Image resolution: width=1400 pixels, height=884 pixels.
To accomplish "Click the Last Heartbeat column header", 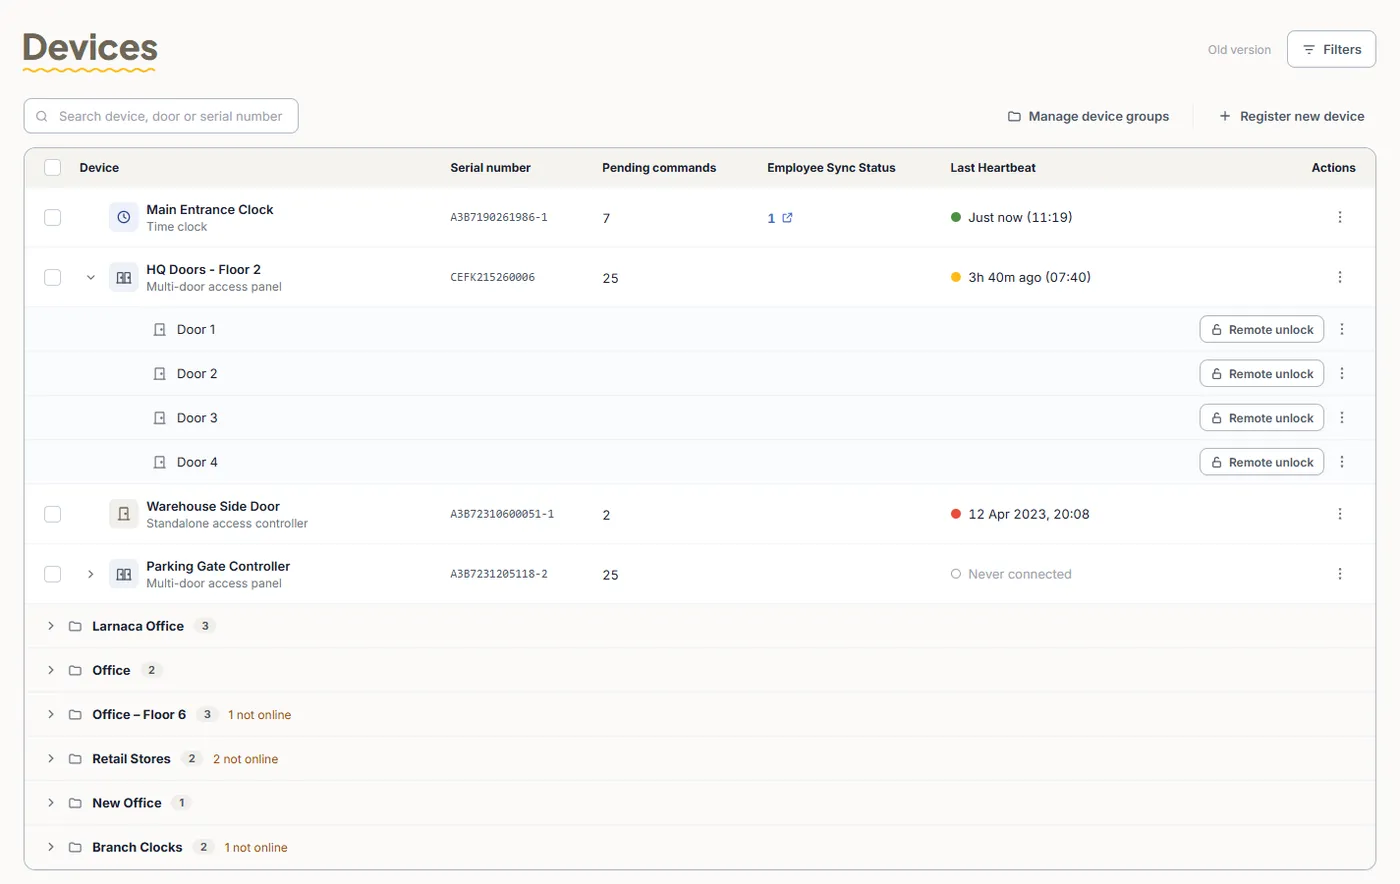I will [993, 168].
